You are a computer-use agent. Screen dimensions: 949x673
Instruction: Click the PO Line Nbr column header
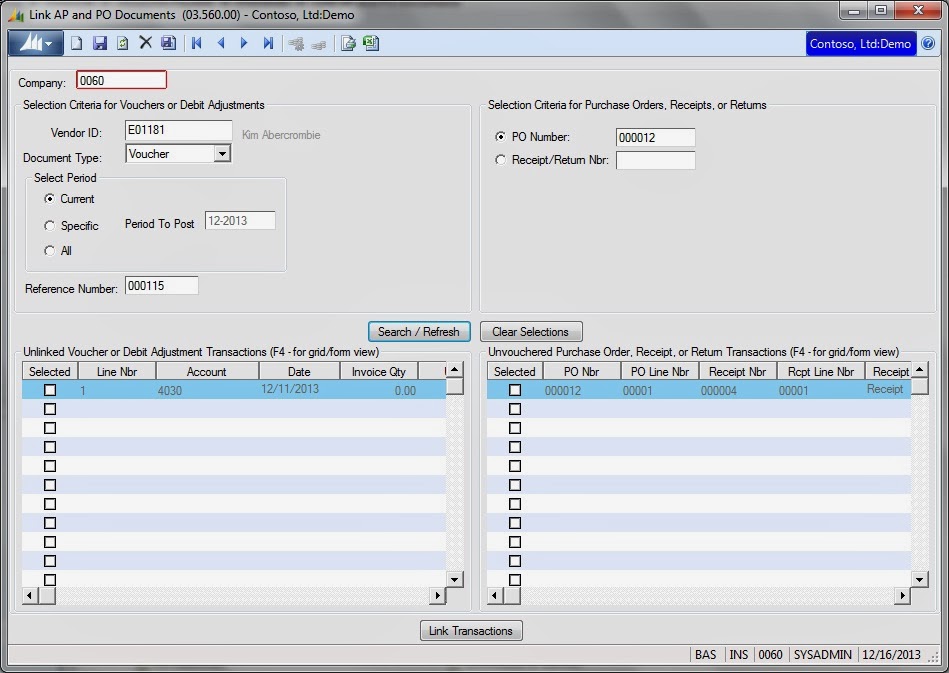(x=660, y=372)
